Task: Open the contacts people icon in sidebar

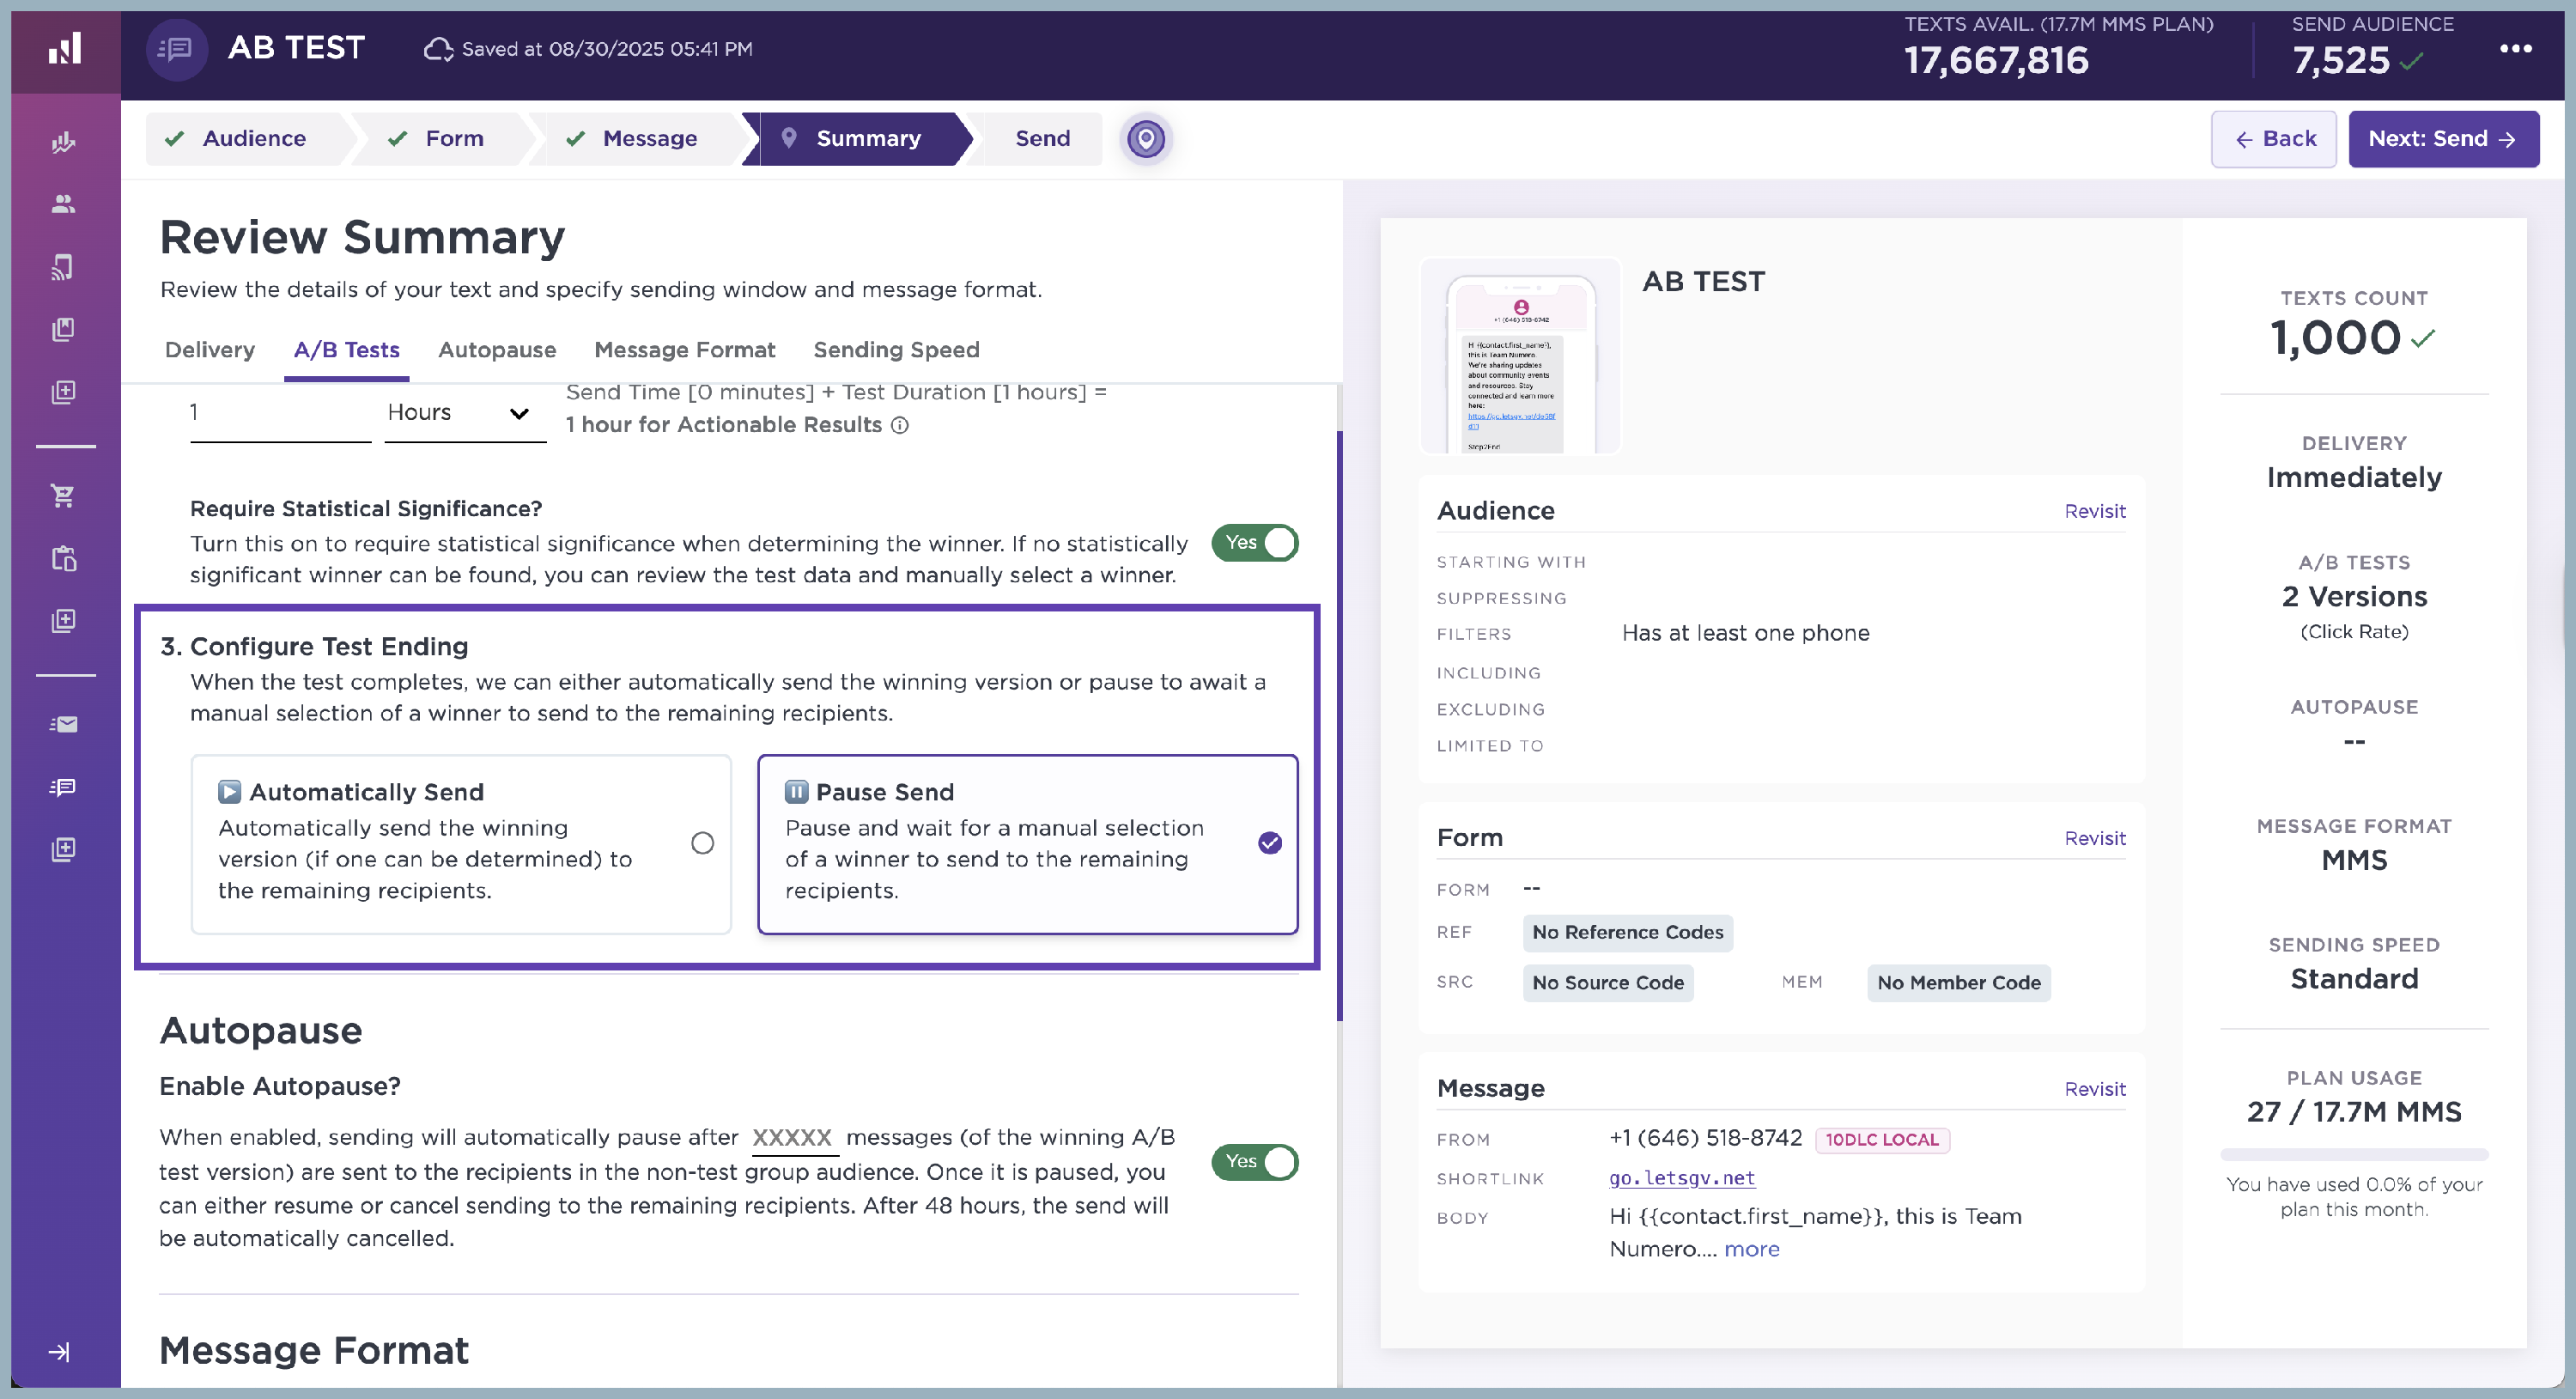Action: coord(63,204)
